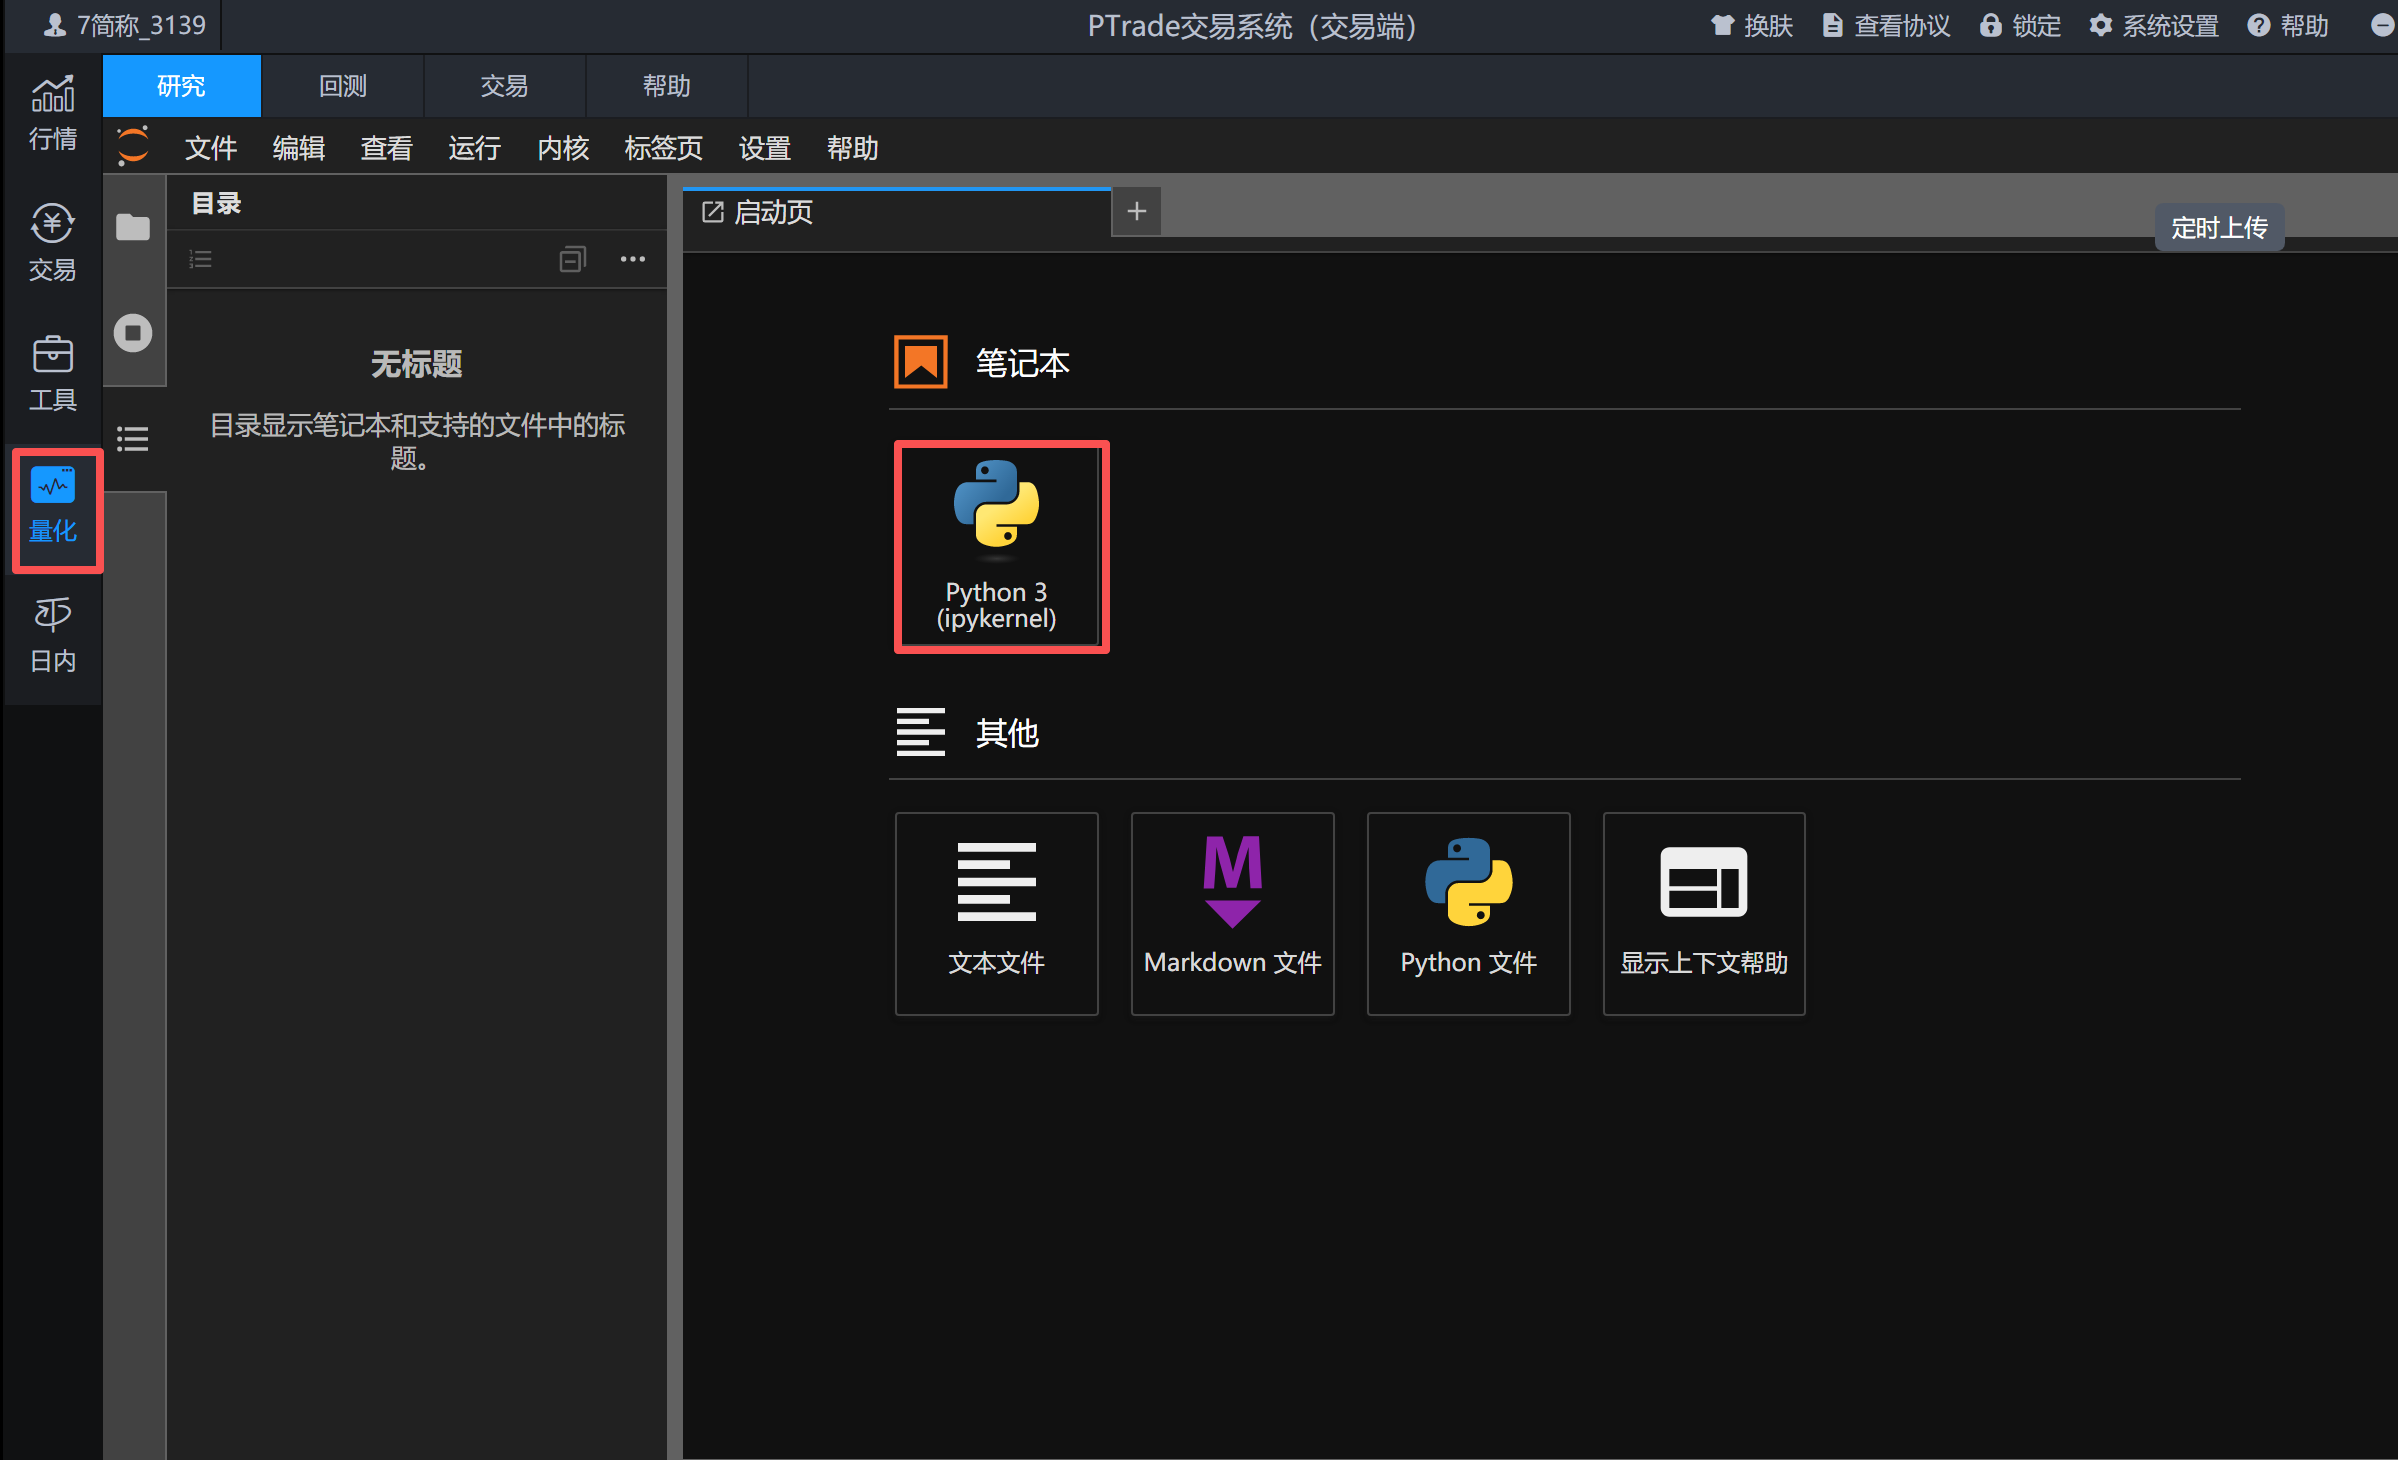Create a new Python 文件
This screenshot has width=2398, height=1460.
tap(1468, 913)
